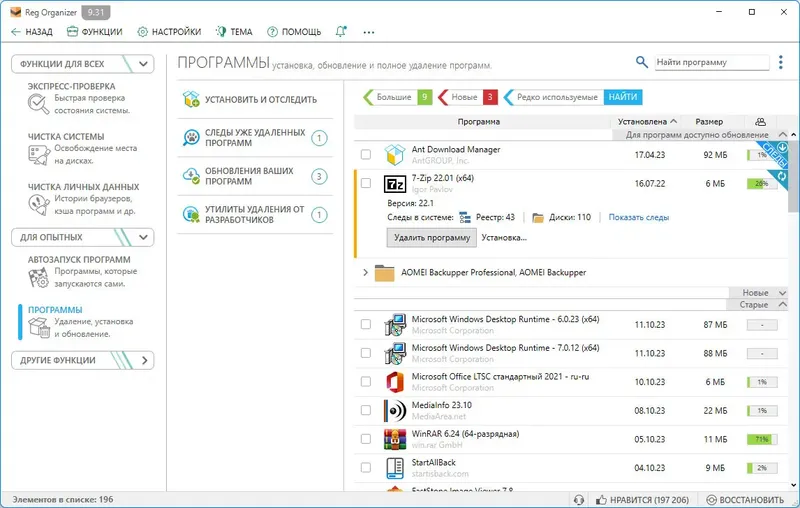Check the Microsoft Office LTSC checkbox
This screenshot has height=508, width=800.
[366, 382]
